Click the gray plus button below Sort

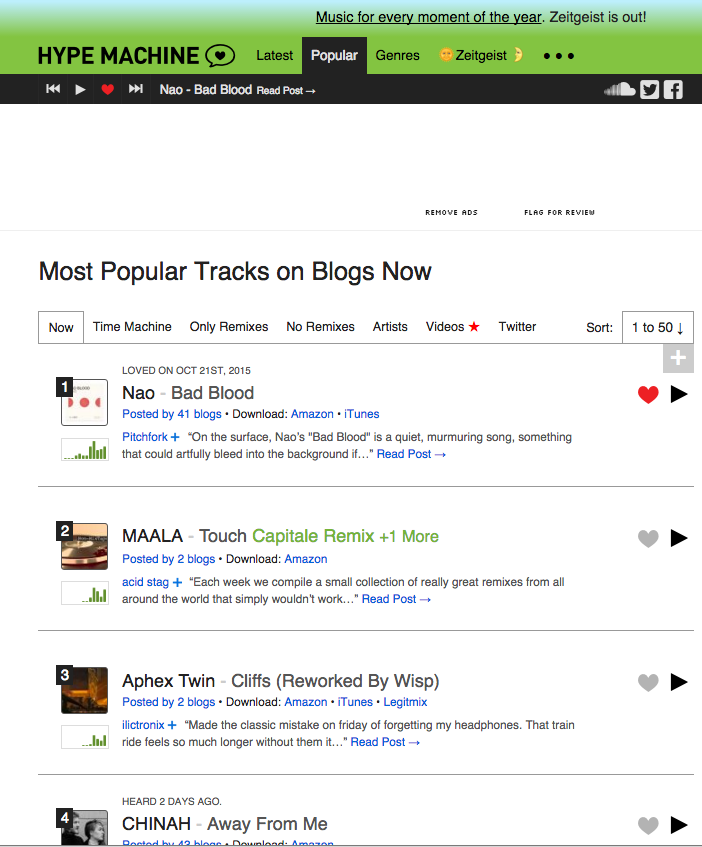point(678,358)
